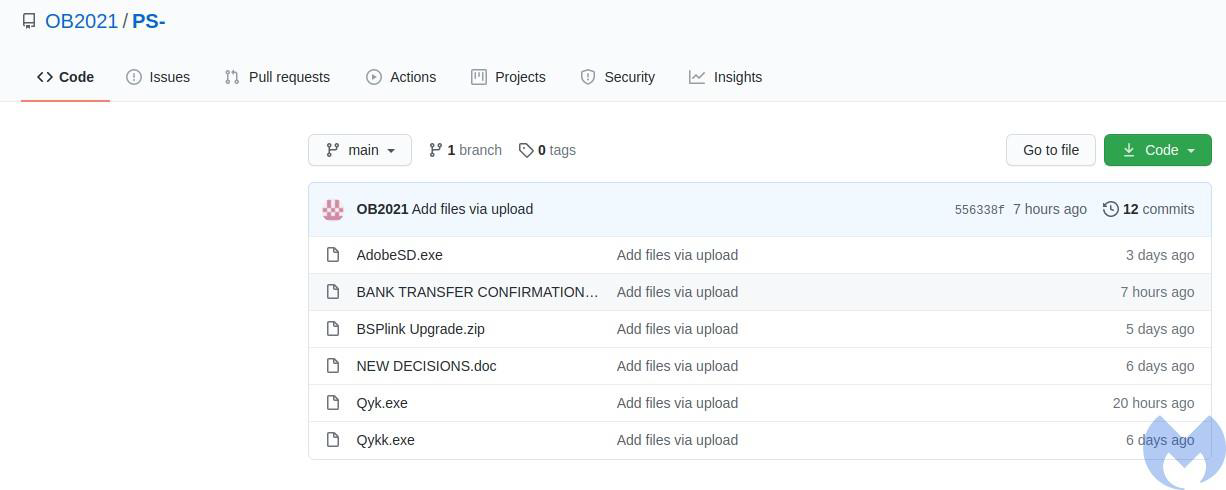
Task: Click the 556338f commit hash link
Action: (x=979, y=210)
